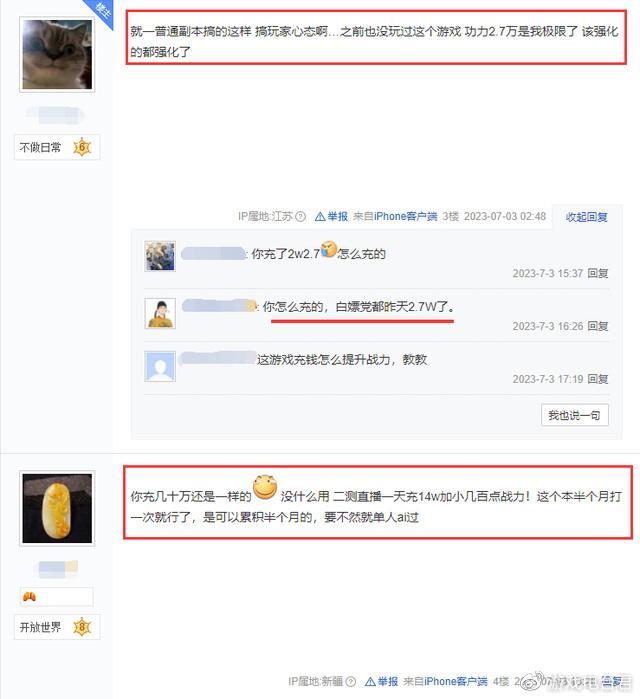640x699 pixels.
Task: Open the first commenter's group photo avatar
Action: point(160,256)
